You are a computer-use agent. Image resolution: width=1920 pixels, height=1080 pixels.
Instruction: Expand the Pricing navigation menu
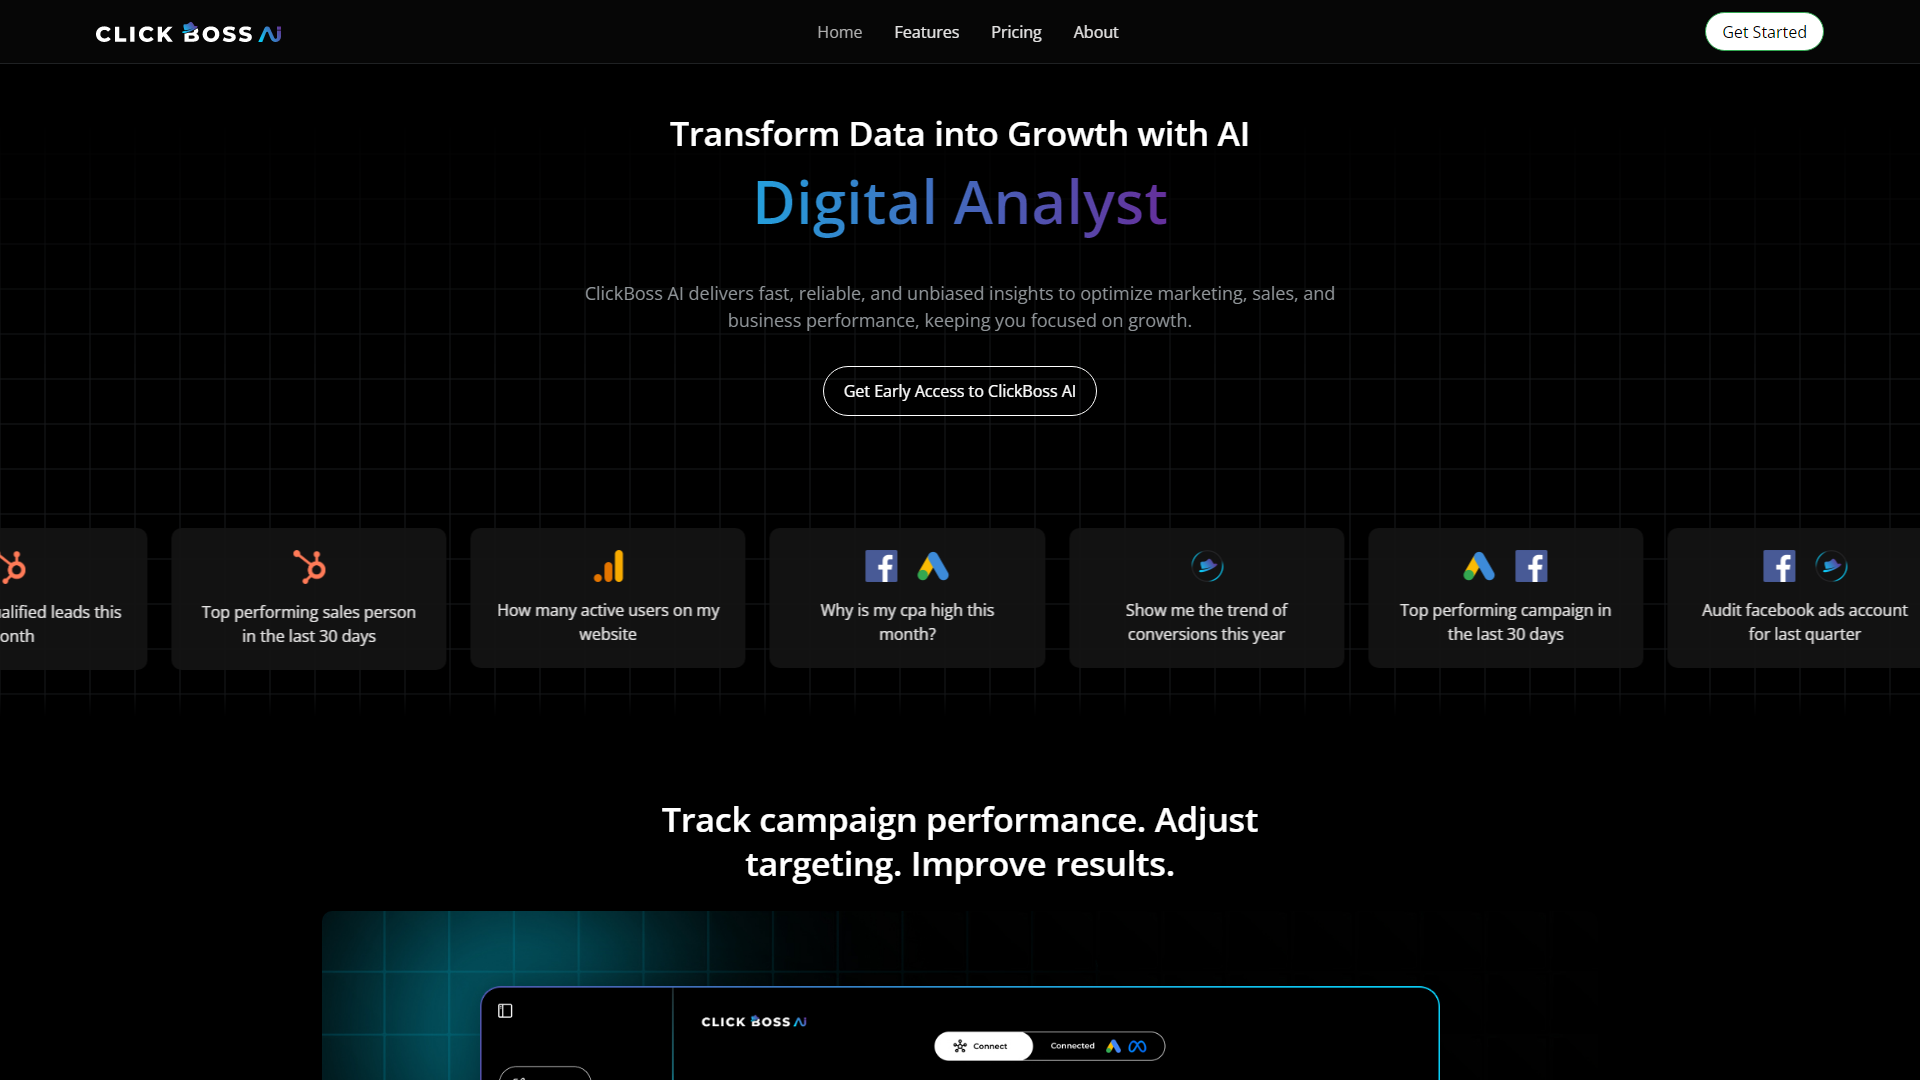(1015, 32)
